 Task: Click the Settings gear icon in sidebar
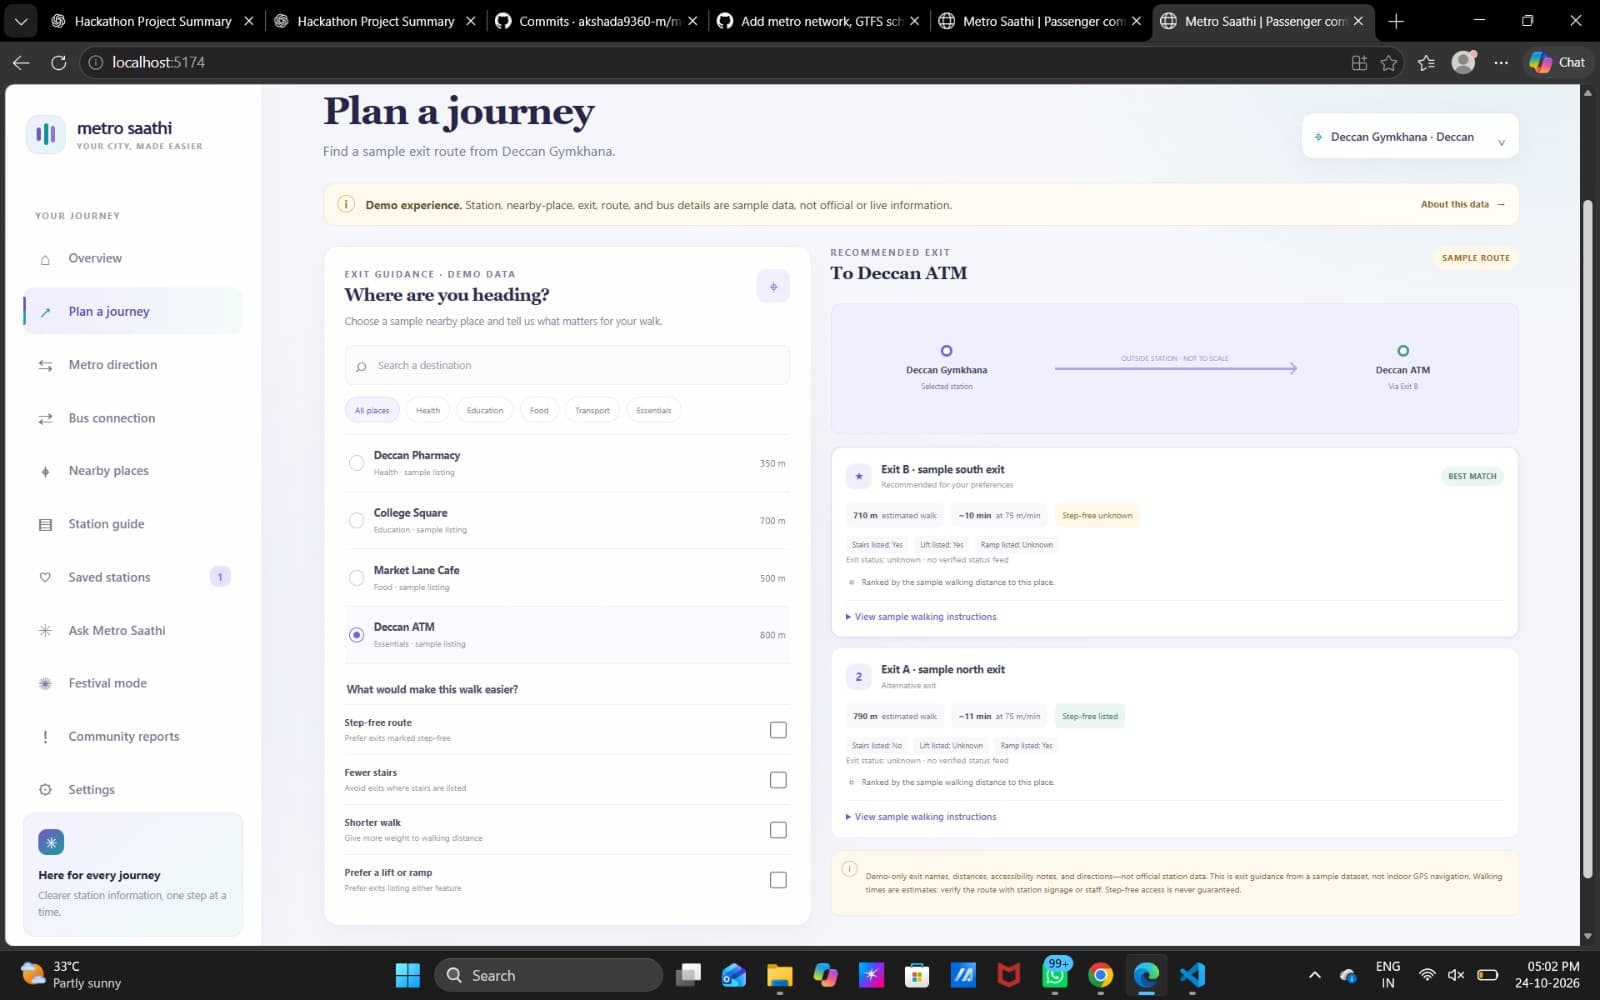45,789
